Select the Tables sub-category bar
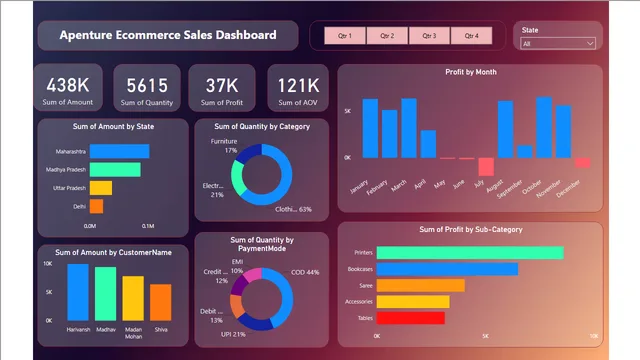This screenshot has width=640, height=360. point(411,318)
